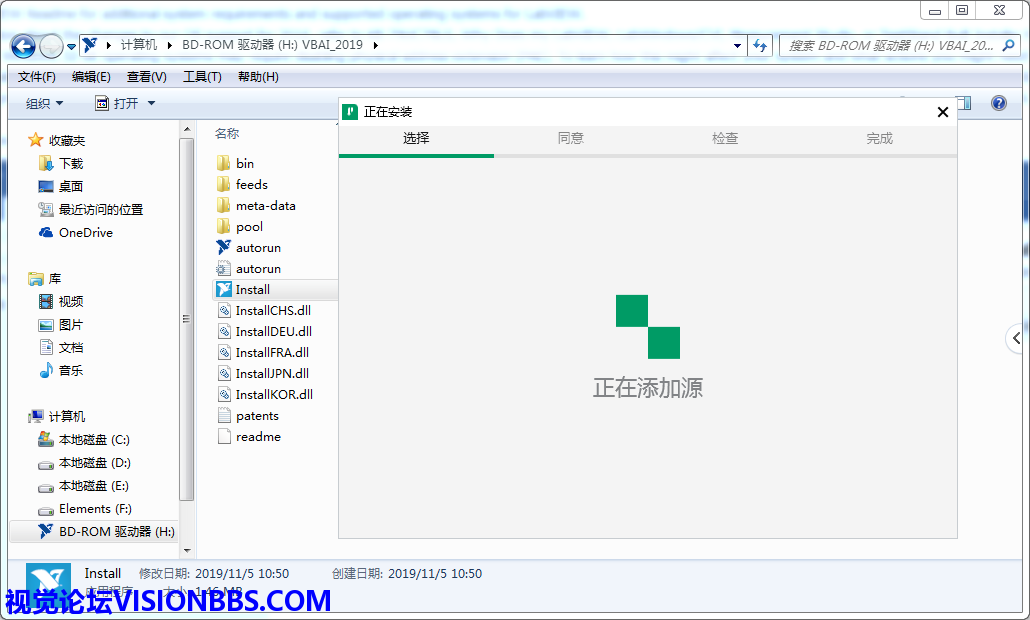Click the BD-ROM drive (H:) icon
The height and width of the screenshot is (620, 1030).
46,531
